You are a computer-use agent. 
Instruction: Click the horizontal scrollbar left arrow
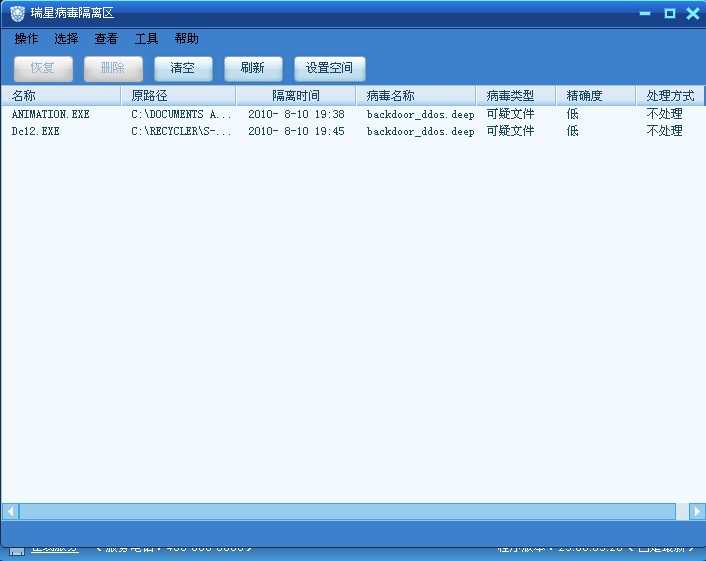[10, 511]
